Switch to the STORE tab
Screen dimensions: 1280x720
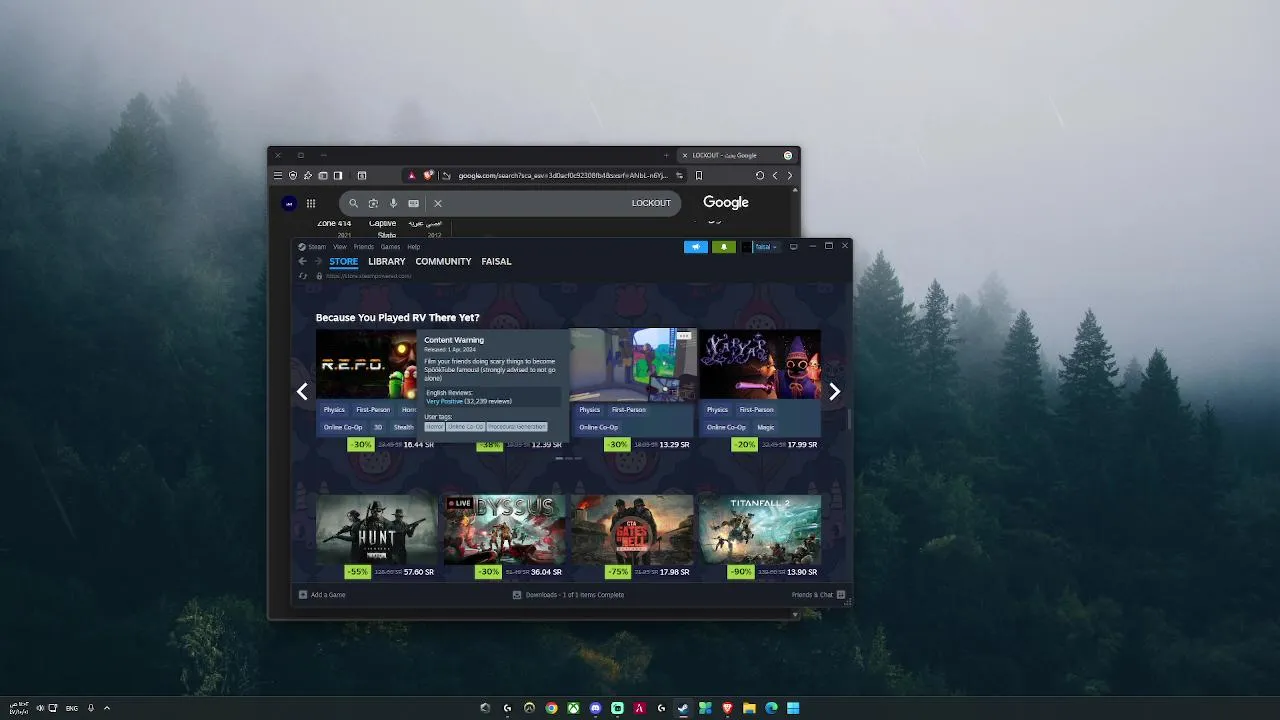(343, 261)
